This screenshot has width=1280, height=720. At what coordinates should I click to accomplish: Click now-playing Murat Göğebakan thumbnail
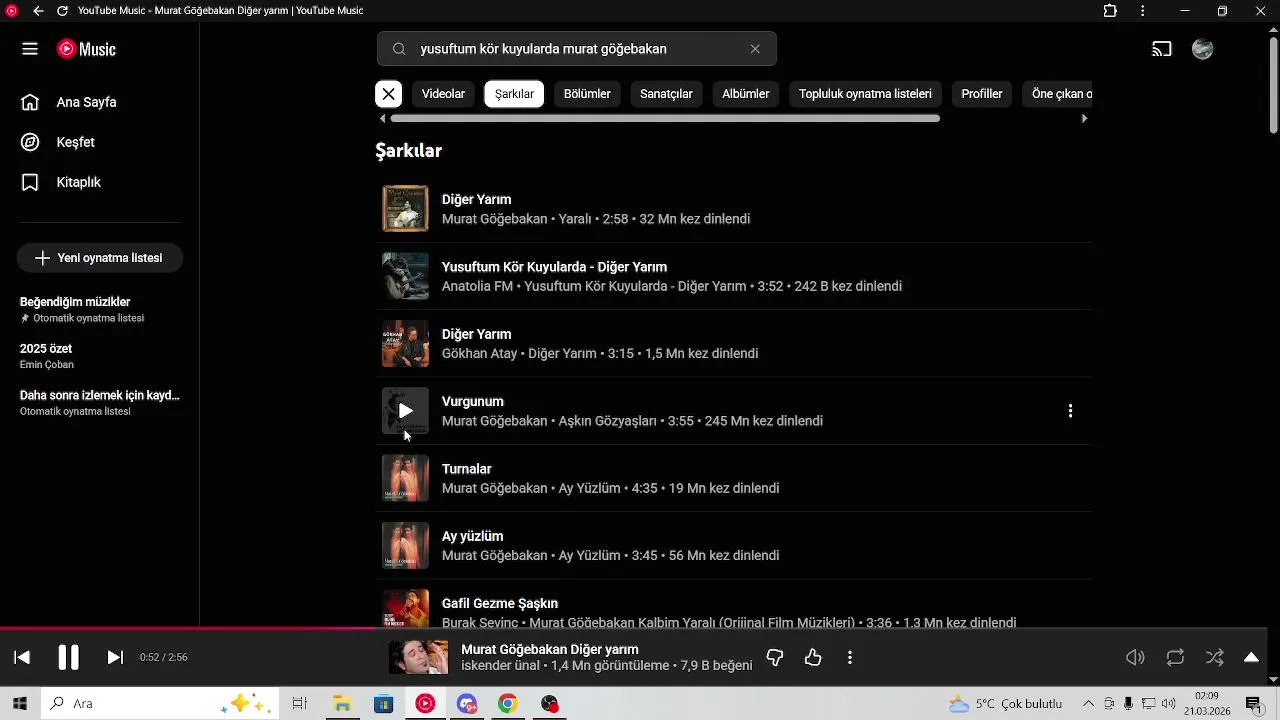pos(419,657)
